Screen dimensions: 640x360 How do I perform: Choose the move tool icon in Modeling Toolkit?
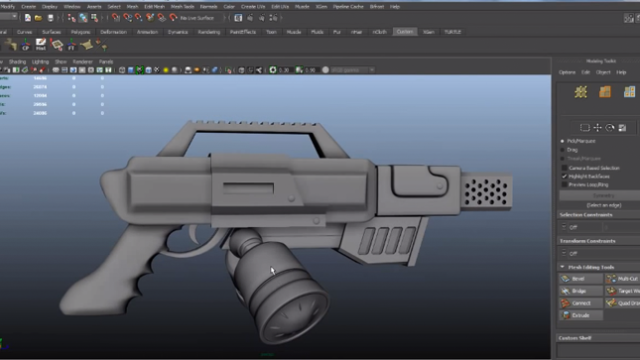[x=597, y=128]
